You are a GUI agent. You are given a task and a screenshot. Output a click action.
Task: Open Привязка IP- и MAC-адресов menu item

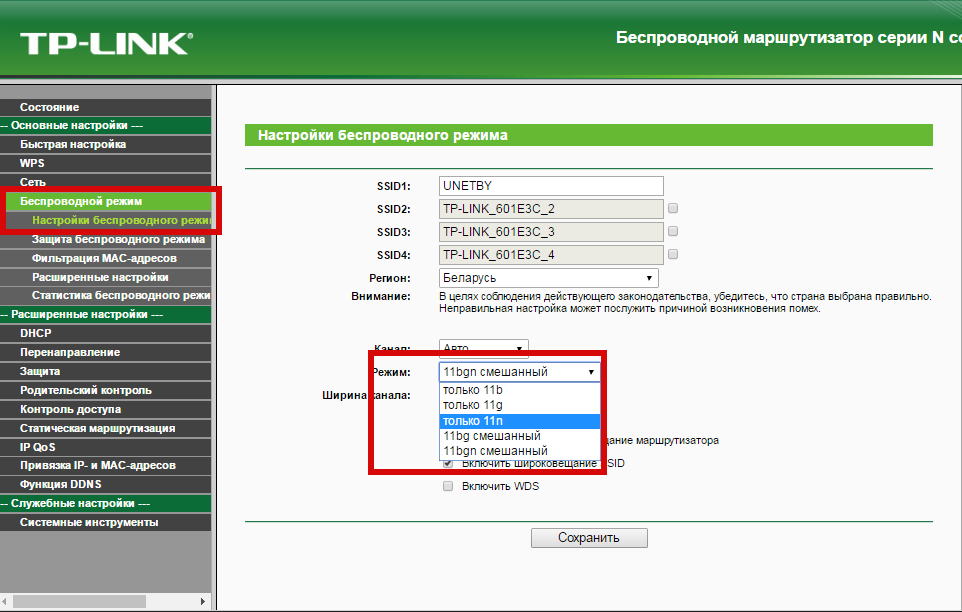[106, 465]
